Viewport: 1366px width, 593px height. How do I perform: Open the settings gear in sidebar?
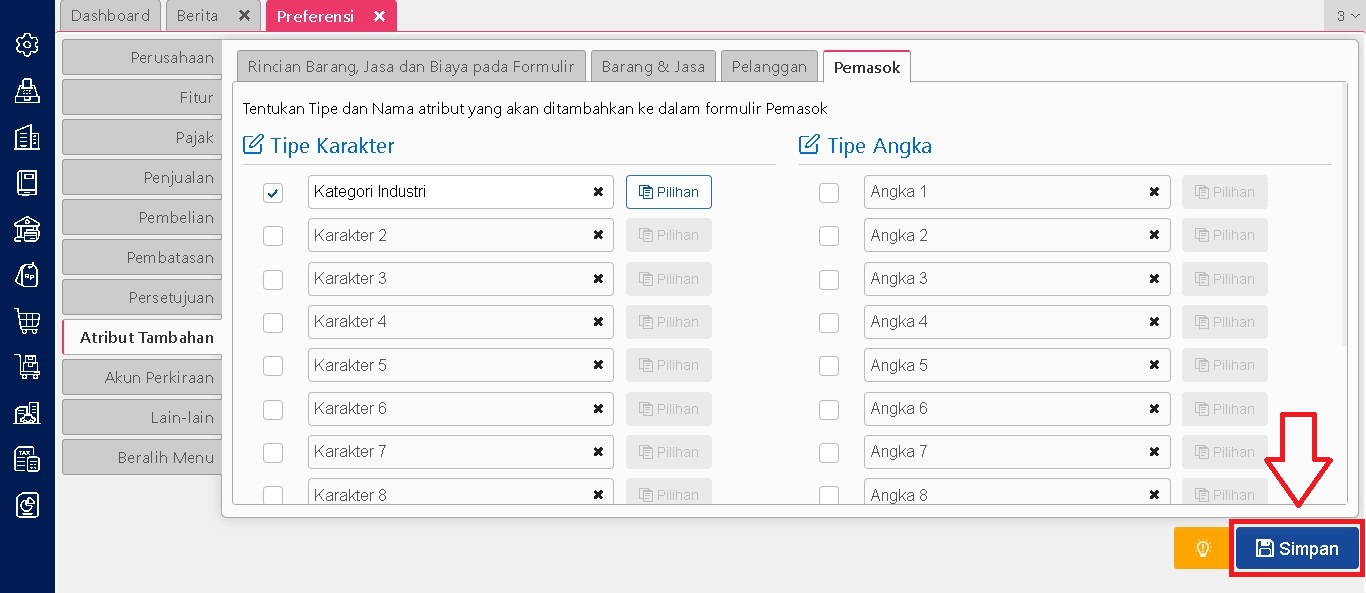(x=27, y=45)
